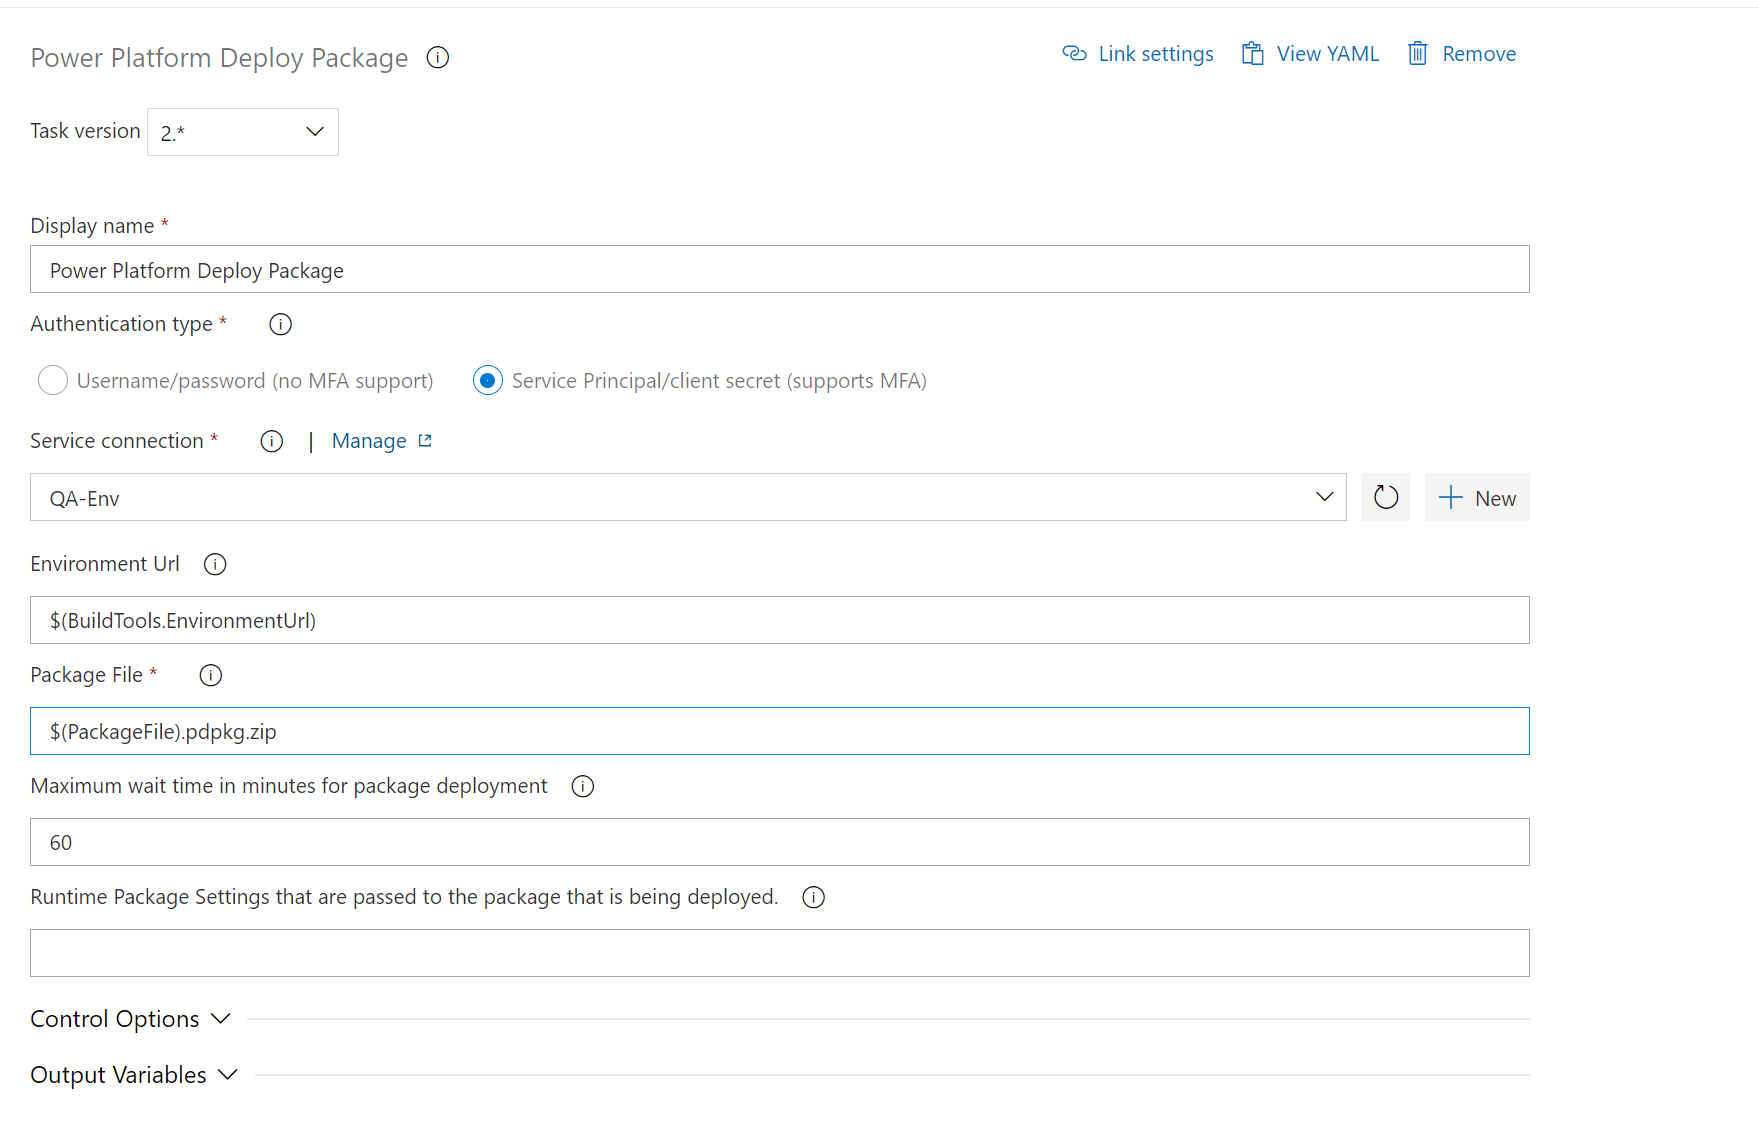View Authentication type help info
The height and width of the screenshot is (1139, 1759).
[279, 323]
